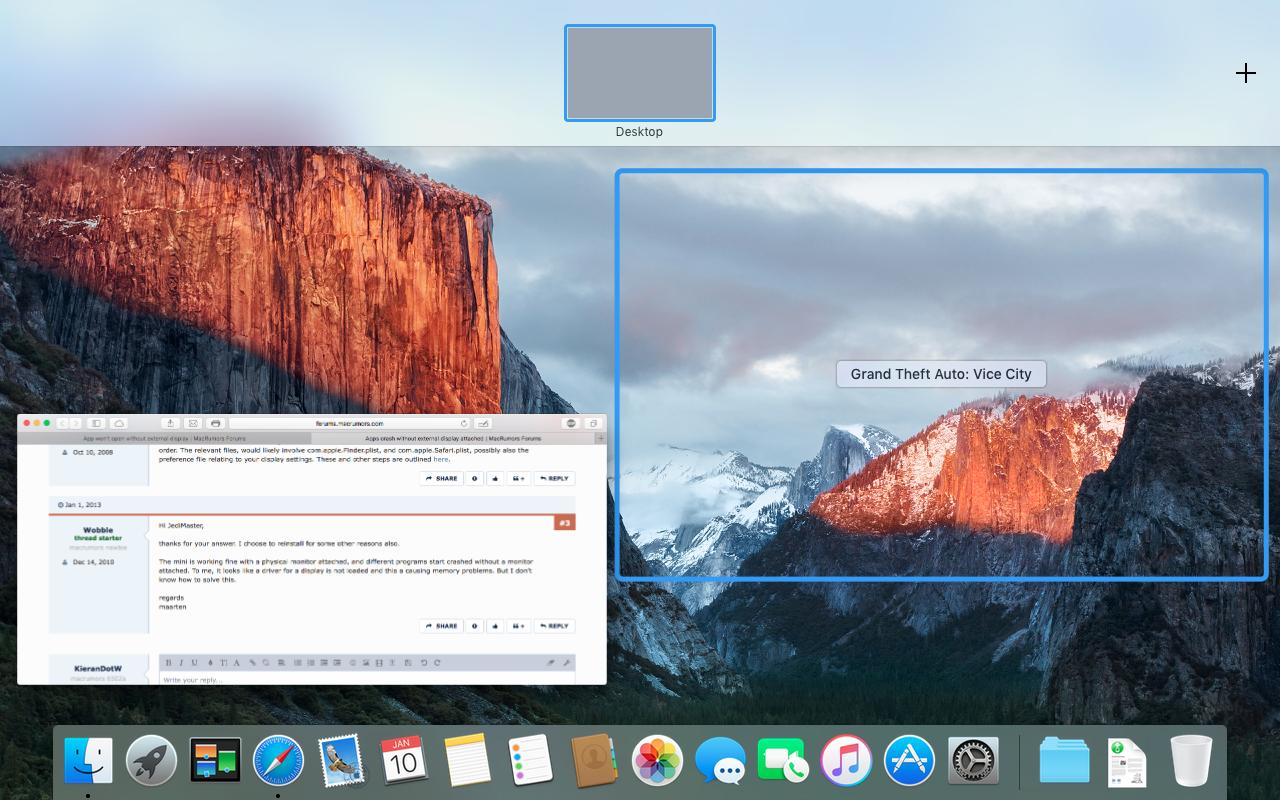Follow the "here" link in forum post
This screenshot has height=800, width=1280.
[441, 459]
